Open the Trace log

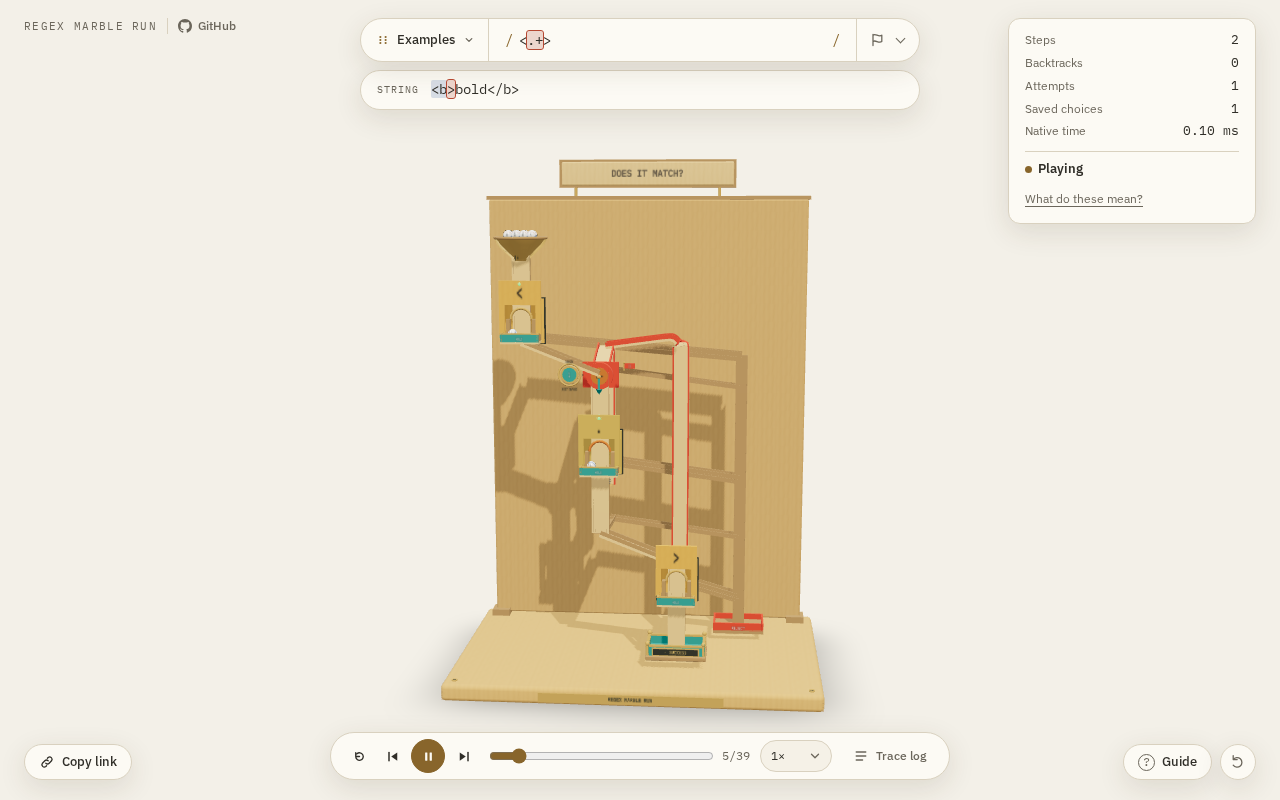tap(890, 756)
